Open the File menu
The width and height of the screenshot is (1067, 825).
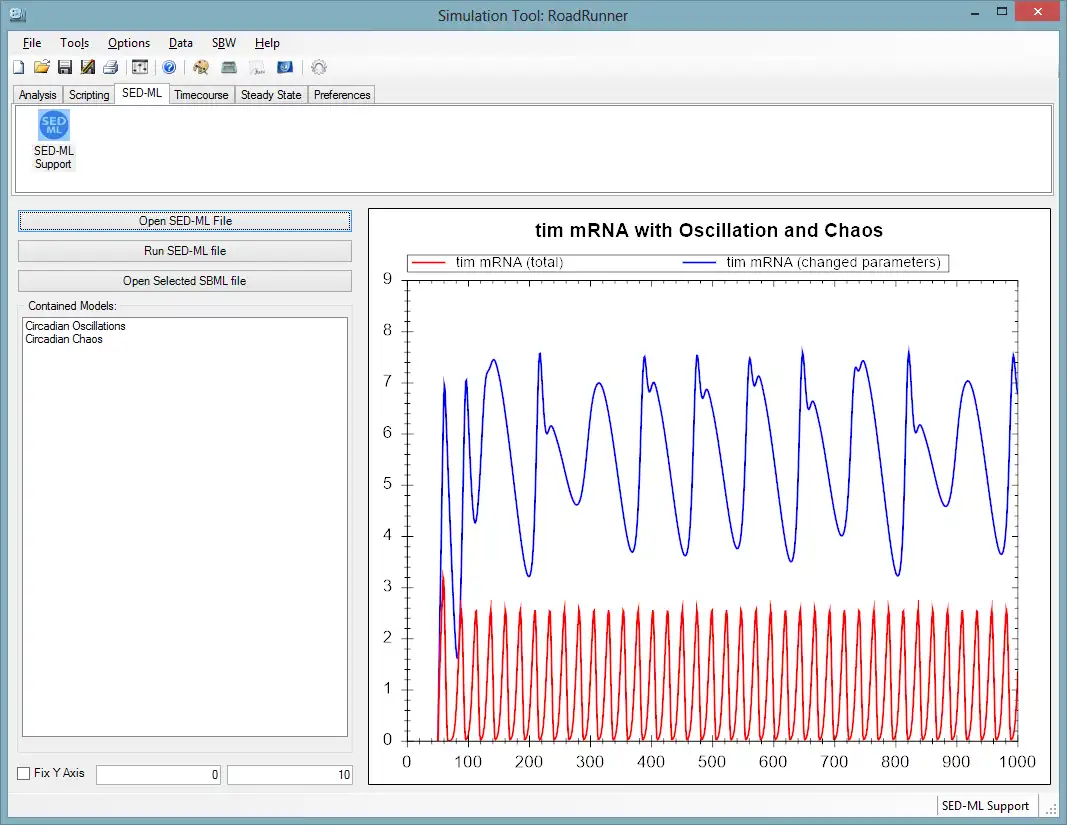[x=32, y=43]
